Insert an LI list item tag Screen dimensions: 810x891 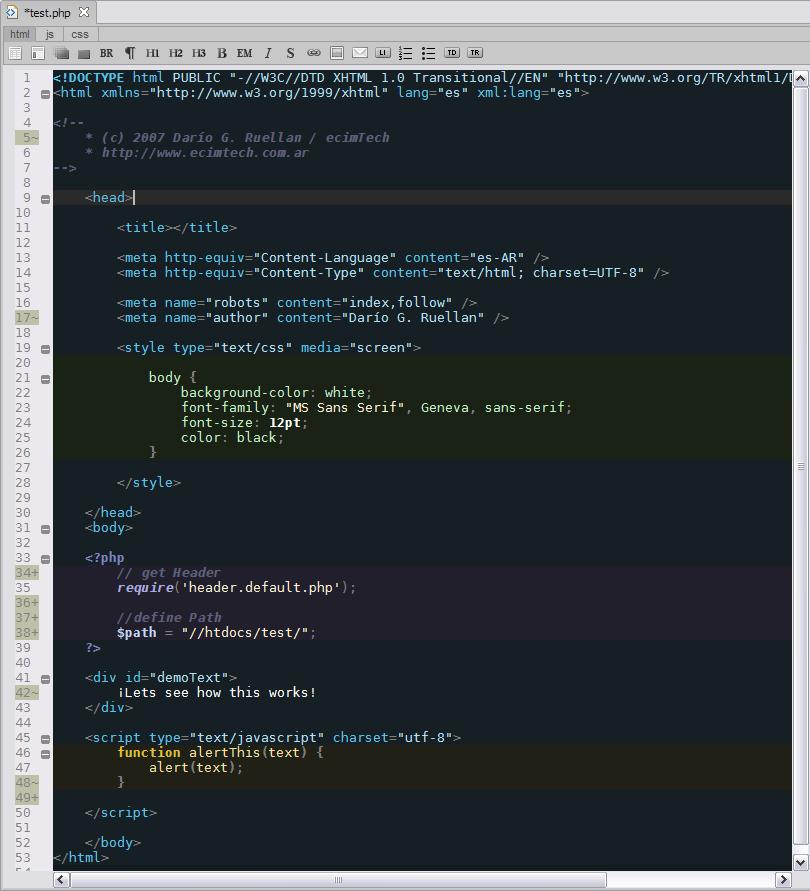[383, 53]
